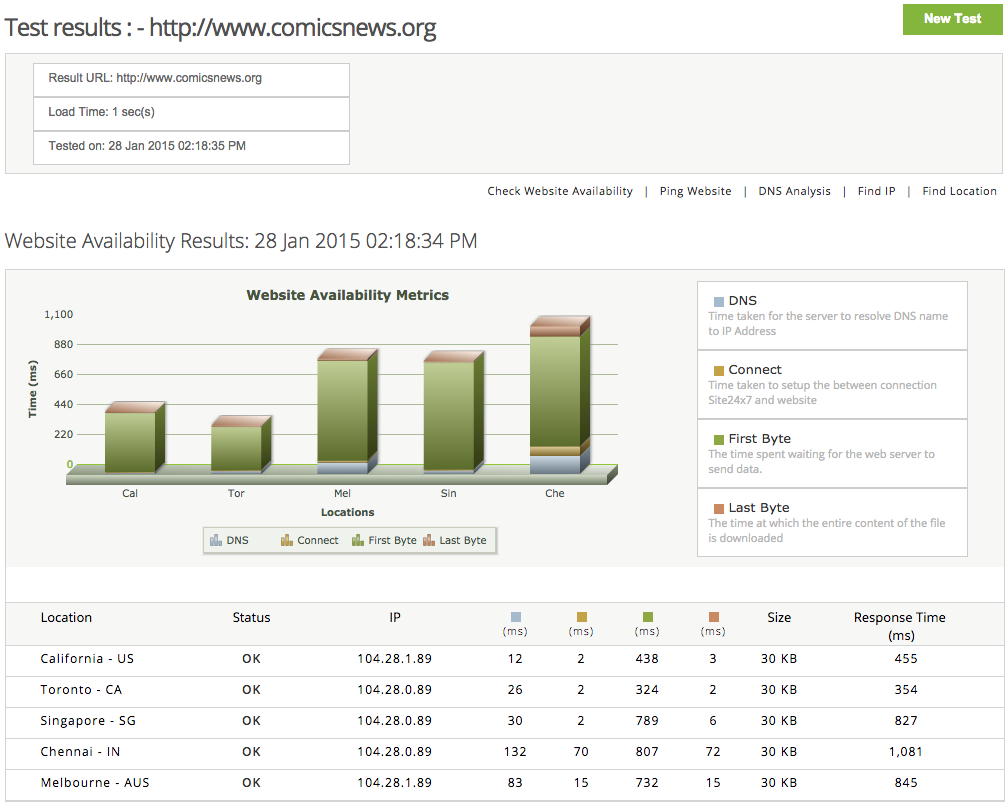Click the Result URL field text
1007x807 pixels.
tap(155, 78)
